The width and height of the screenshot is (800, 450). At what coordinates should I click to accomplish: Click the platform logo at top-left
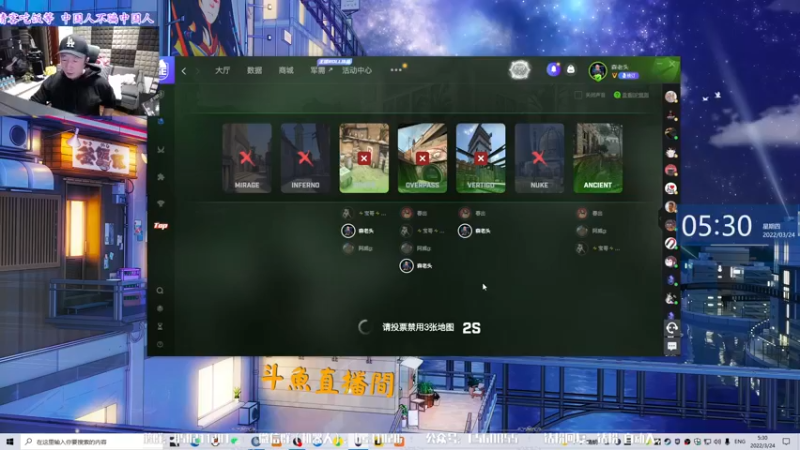(165, 70)
